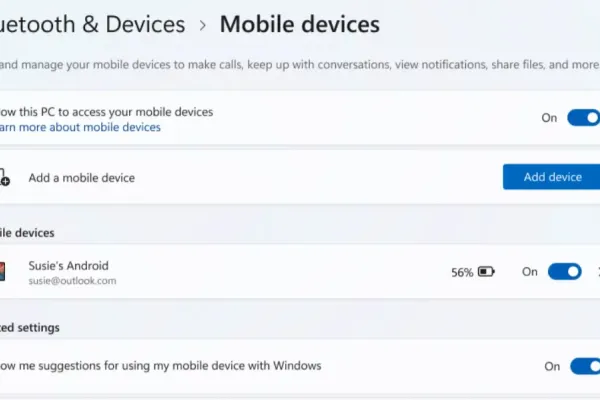The height and width of the screenshot is (400, 600).
Task: Click the Mobile devices section heading
Action: tap(27, 232)
